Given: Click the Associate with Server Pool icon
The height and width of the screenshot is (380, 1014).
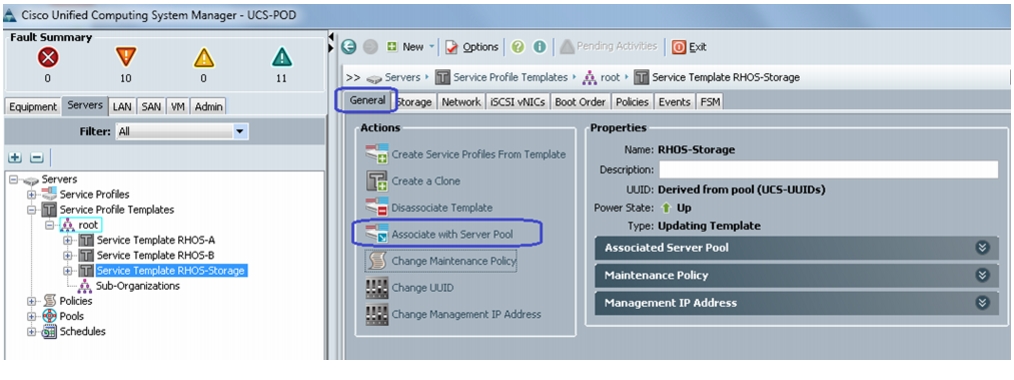Looking at the screenshot, I should point(377,234).
